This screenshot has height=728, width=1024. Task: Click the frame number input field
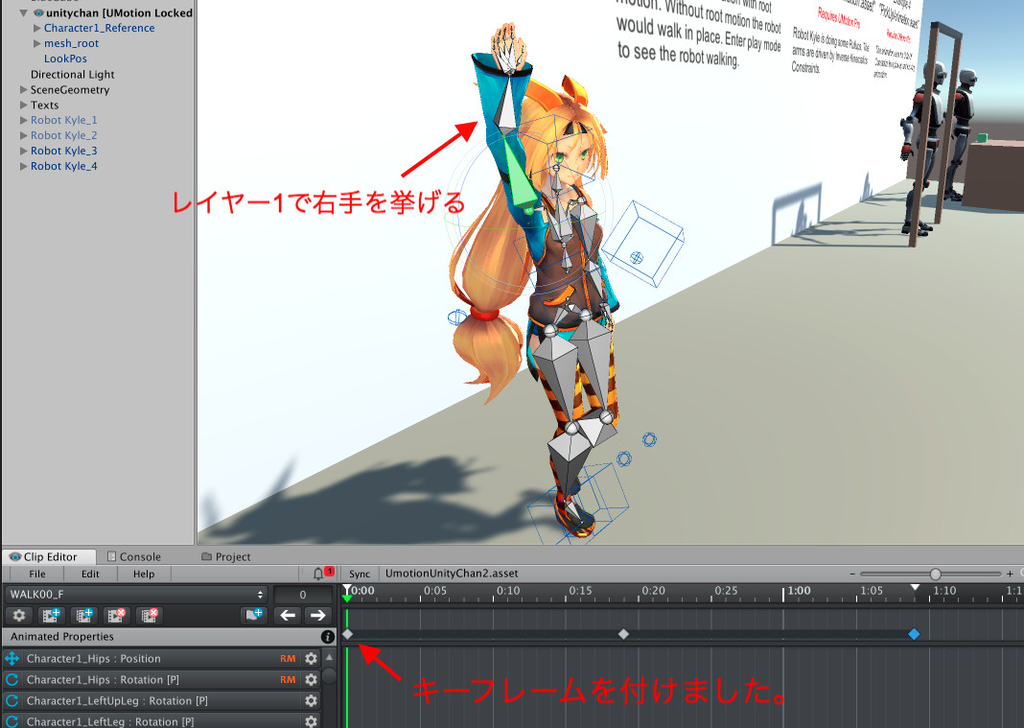[302, 594]
